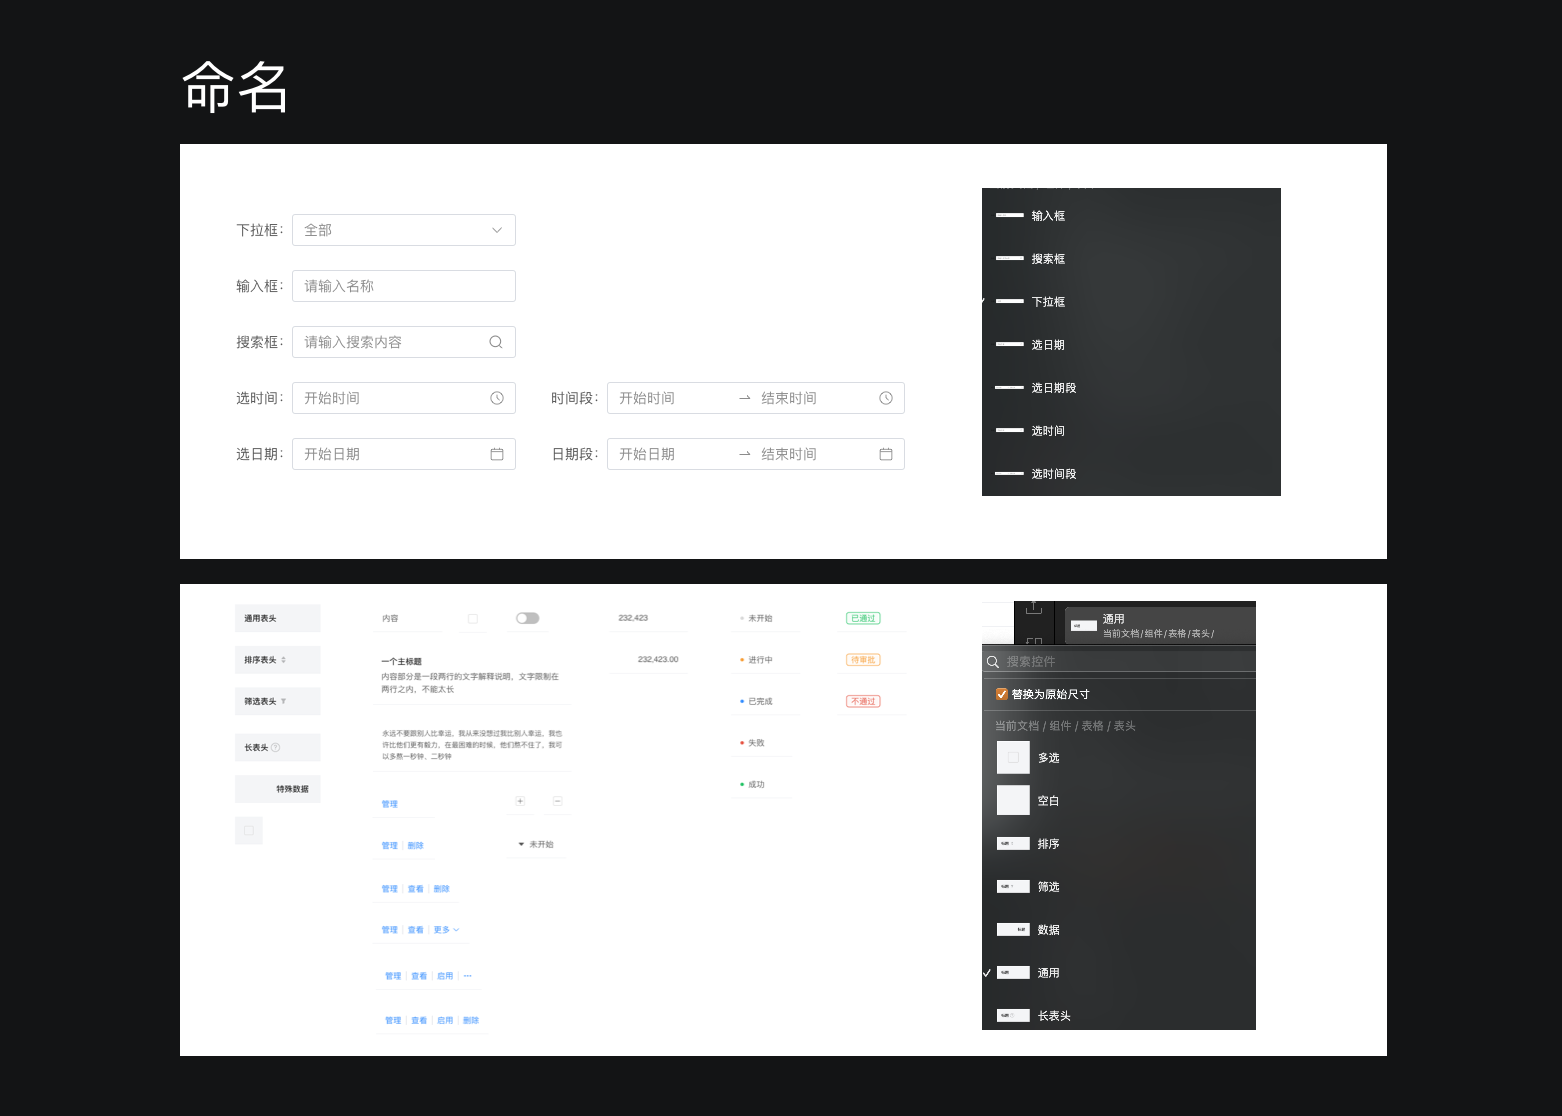This screenshot has height=1116, width=1562.
Task: Open the 下拉框 dropdown showing 全部
Action: pyautogui.click(x=403, y=230)
